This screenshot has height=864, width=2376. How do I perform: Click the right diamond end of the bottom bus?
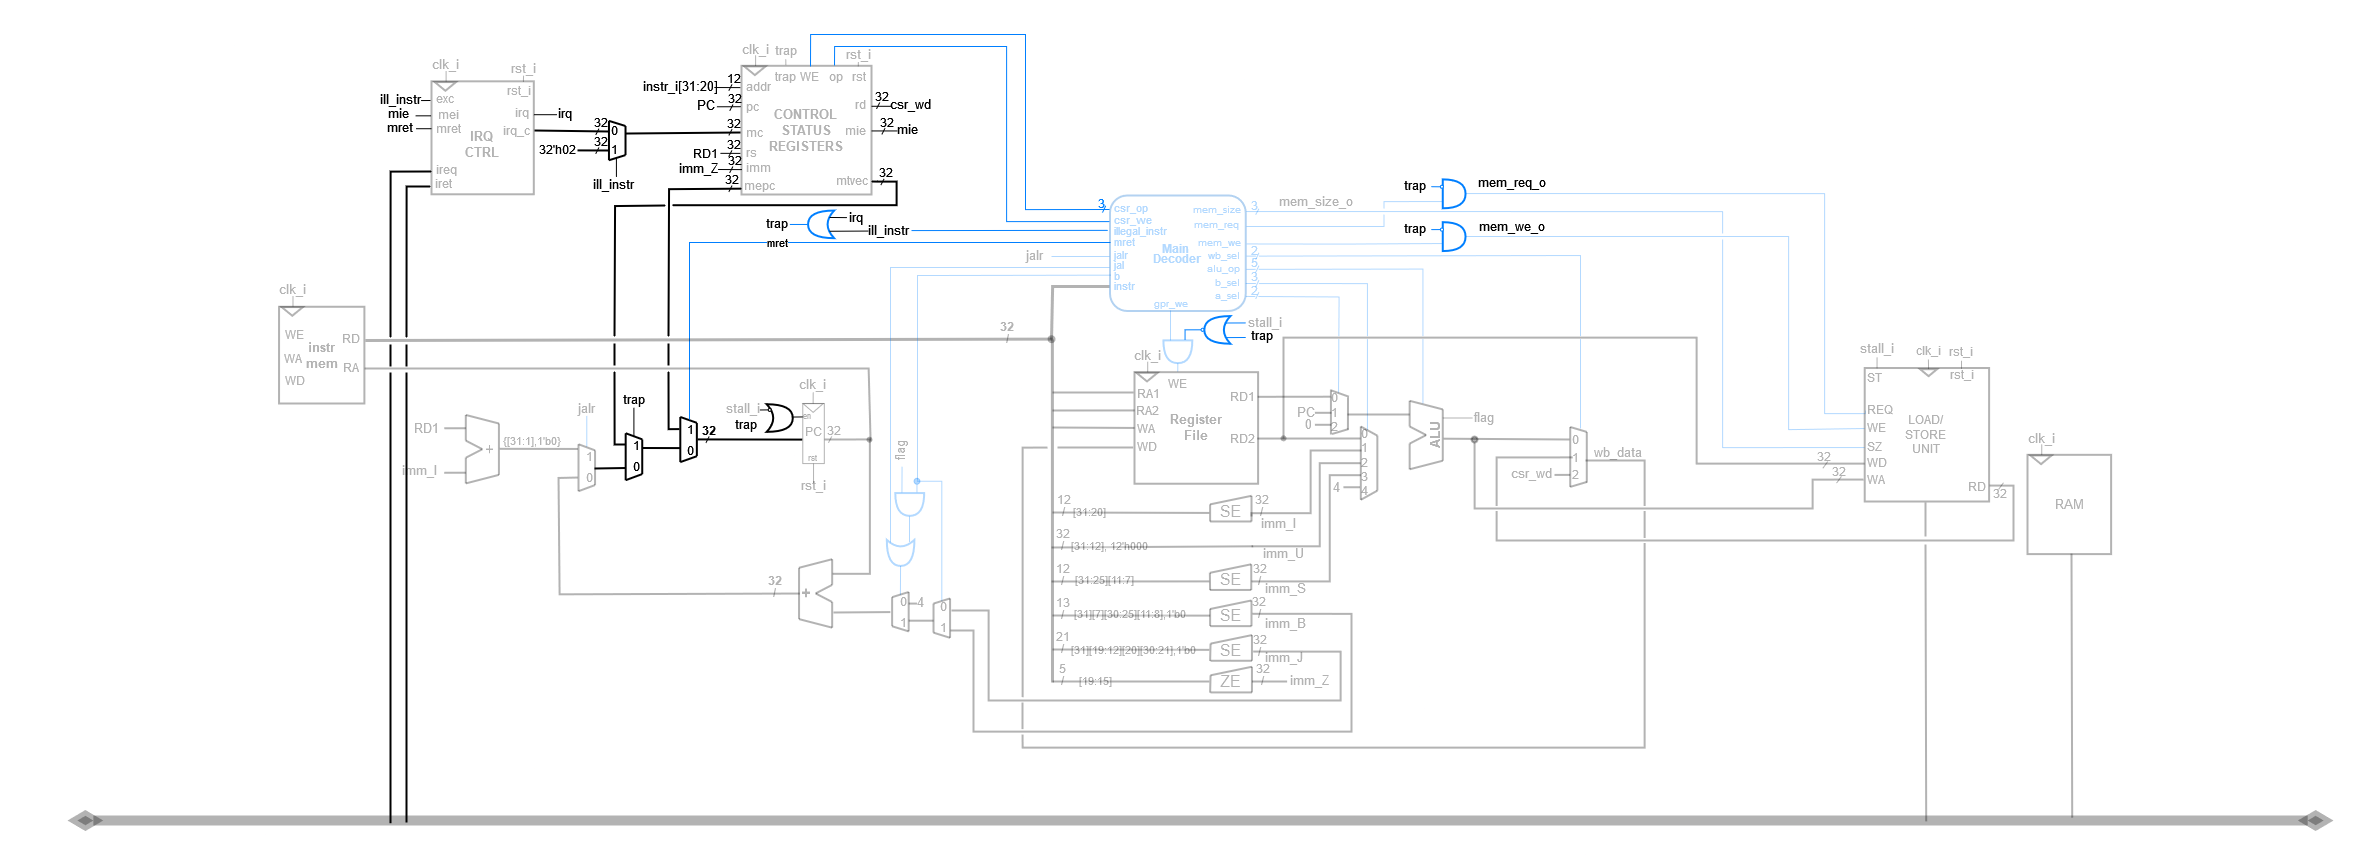click(x=2315, y=820)
